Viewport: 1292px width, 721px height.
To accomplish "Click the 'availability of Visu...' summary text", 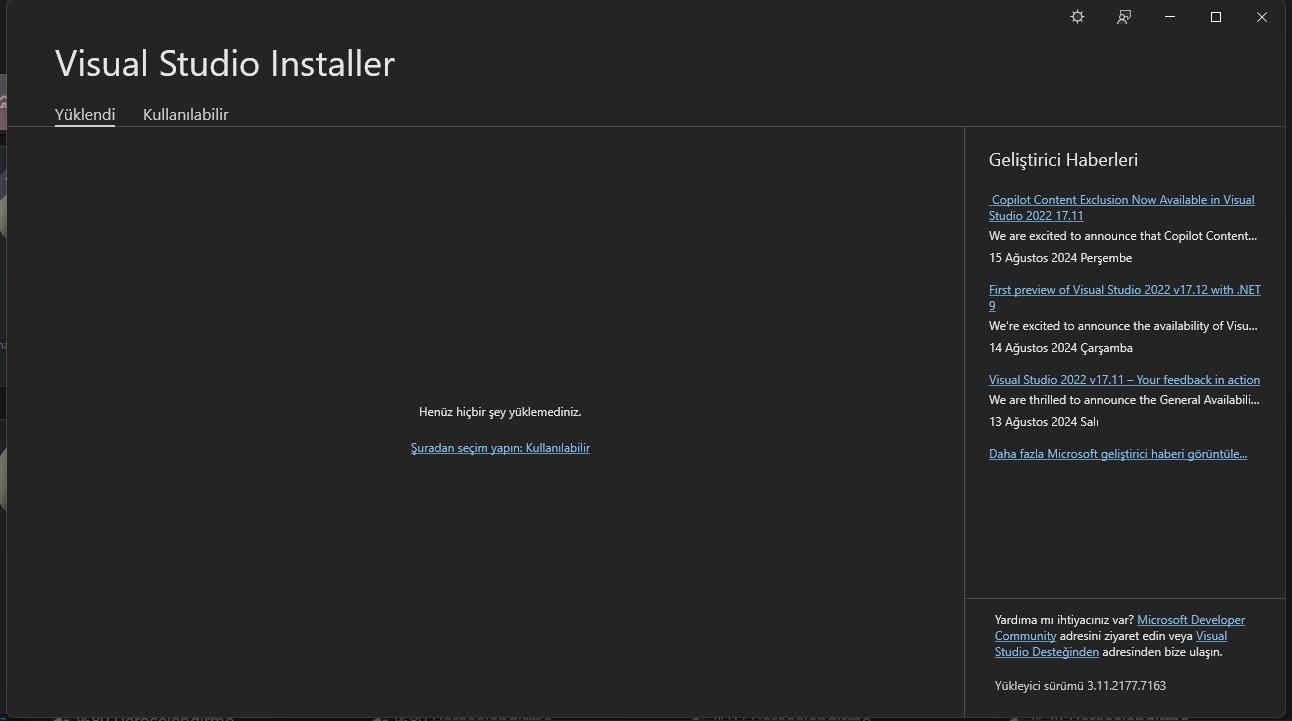I will tap(1123, 326).
